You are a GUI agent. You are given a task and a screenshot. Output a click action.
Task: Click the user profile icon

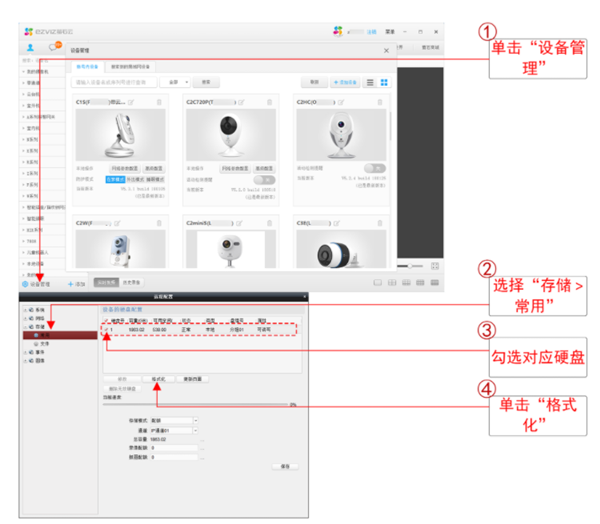click(31, 47)
